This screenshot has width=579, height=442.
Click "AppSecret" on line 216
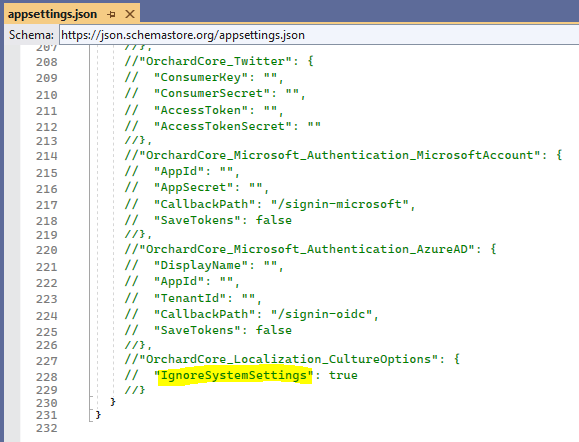click(193, 187)
